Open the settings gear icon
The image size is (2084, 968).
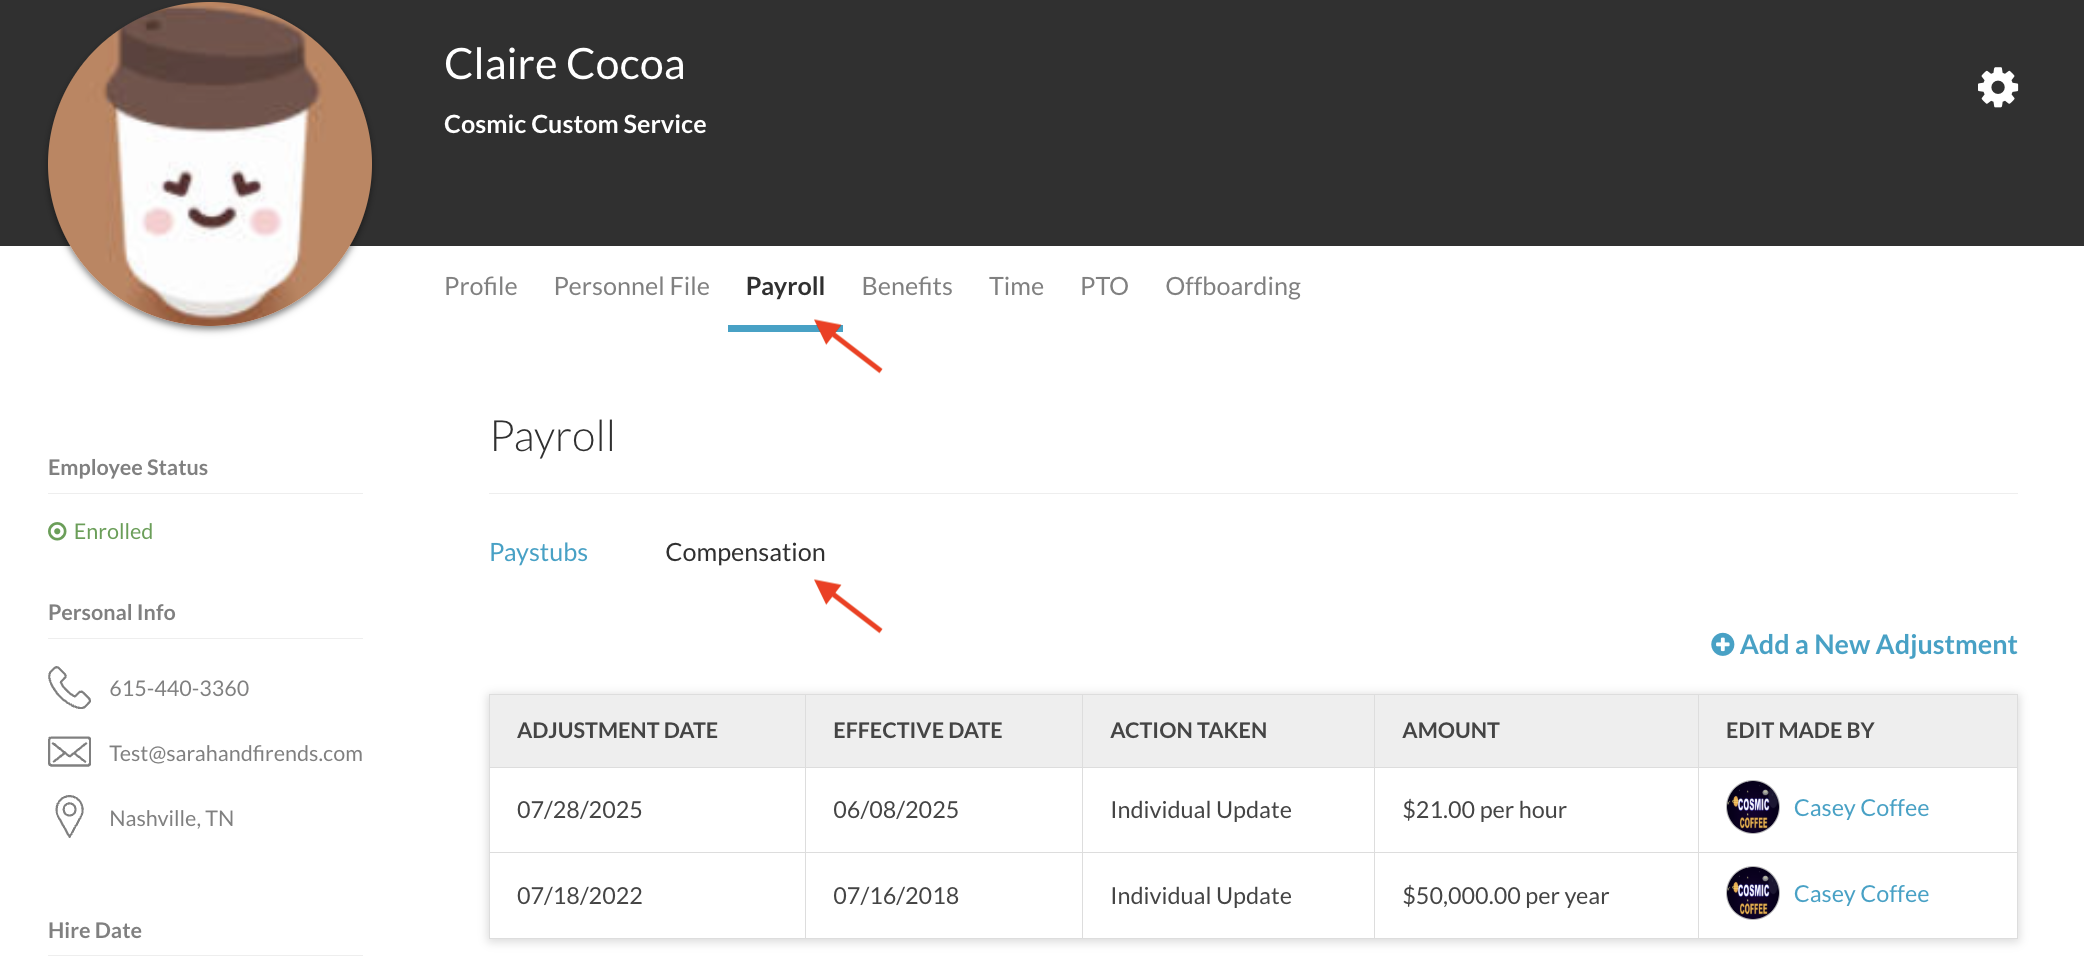click(1997, 88)
